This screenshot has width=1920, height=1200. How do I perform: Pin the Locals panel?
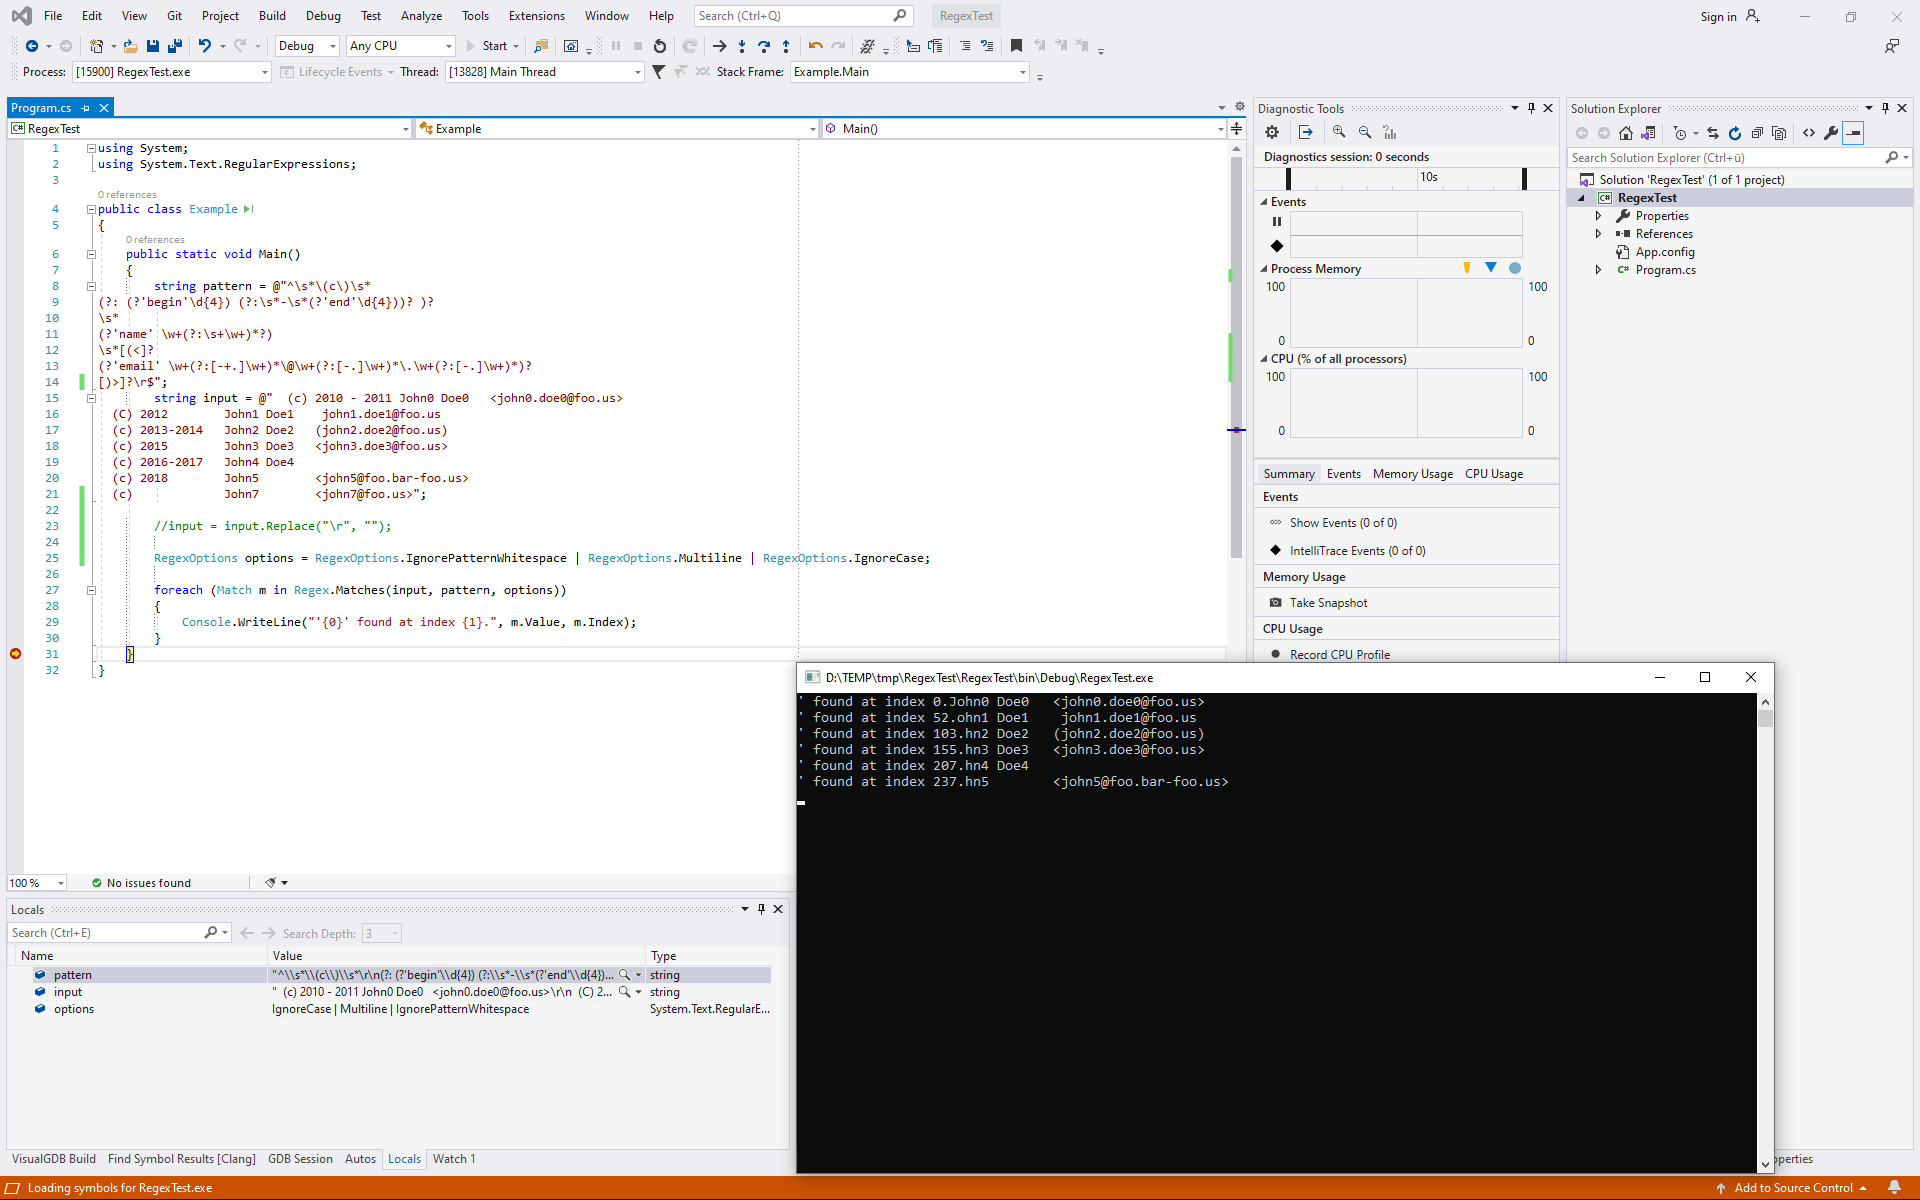pyautogui.click(x=761, y=909)
